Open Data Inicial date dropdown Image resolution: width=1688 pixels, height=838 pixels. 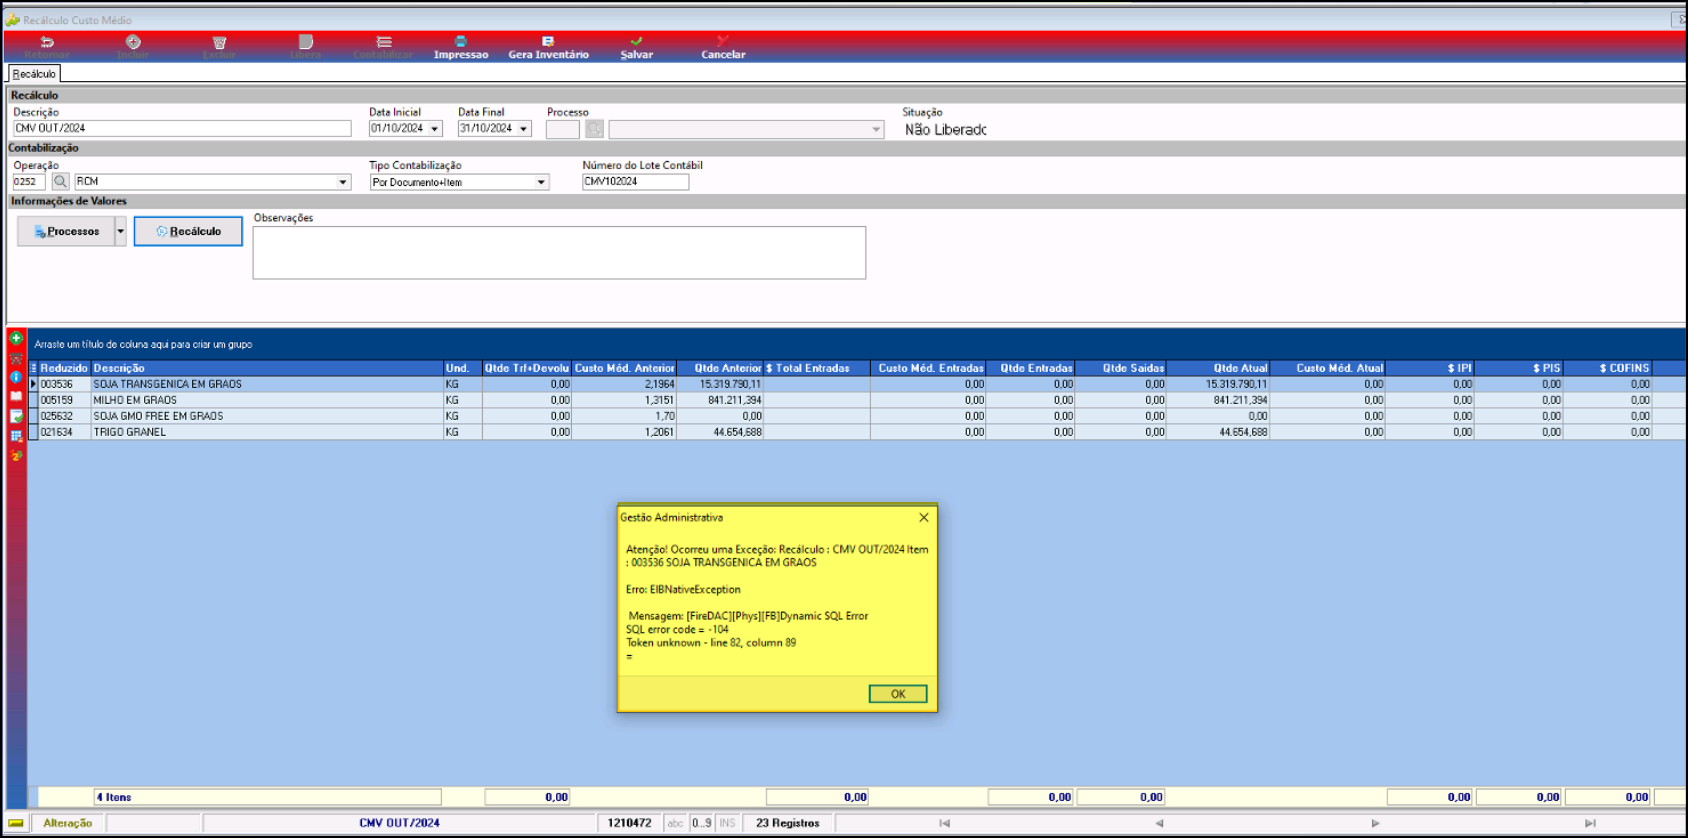[x=435, y=129]
